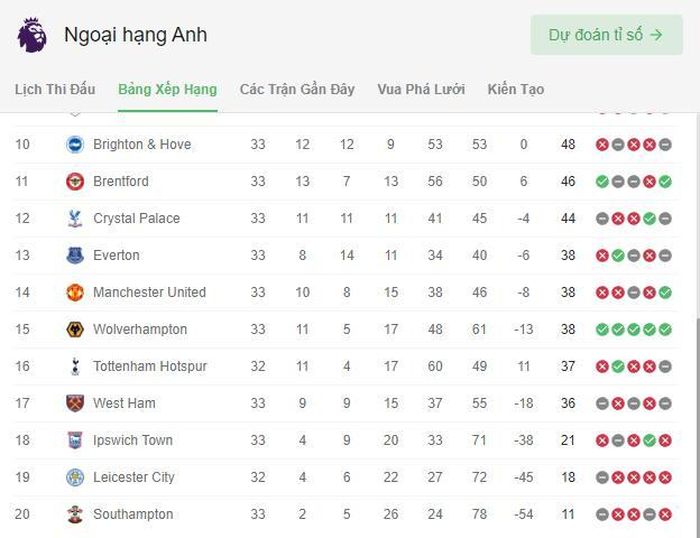Select the Tottenham Hotspur cockerel crest
Screen dimensions: 700x538
click(75, 366)
